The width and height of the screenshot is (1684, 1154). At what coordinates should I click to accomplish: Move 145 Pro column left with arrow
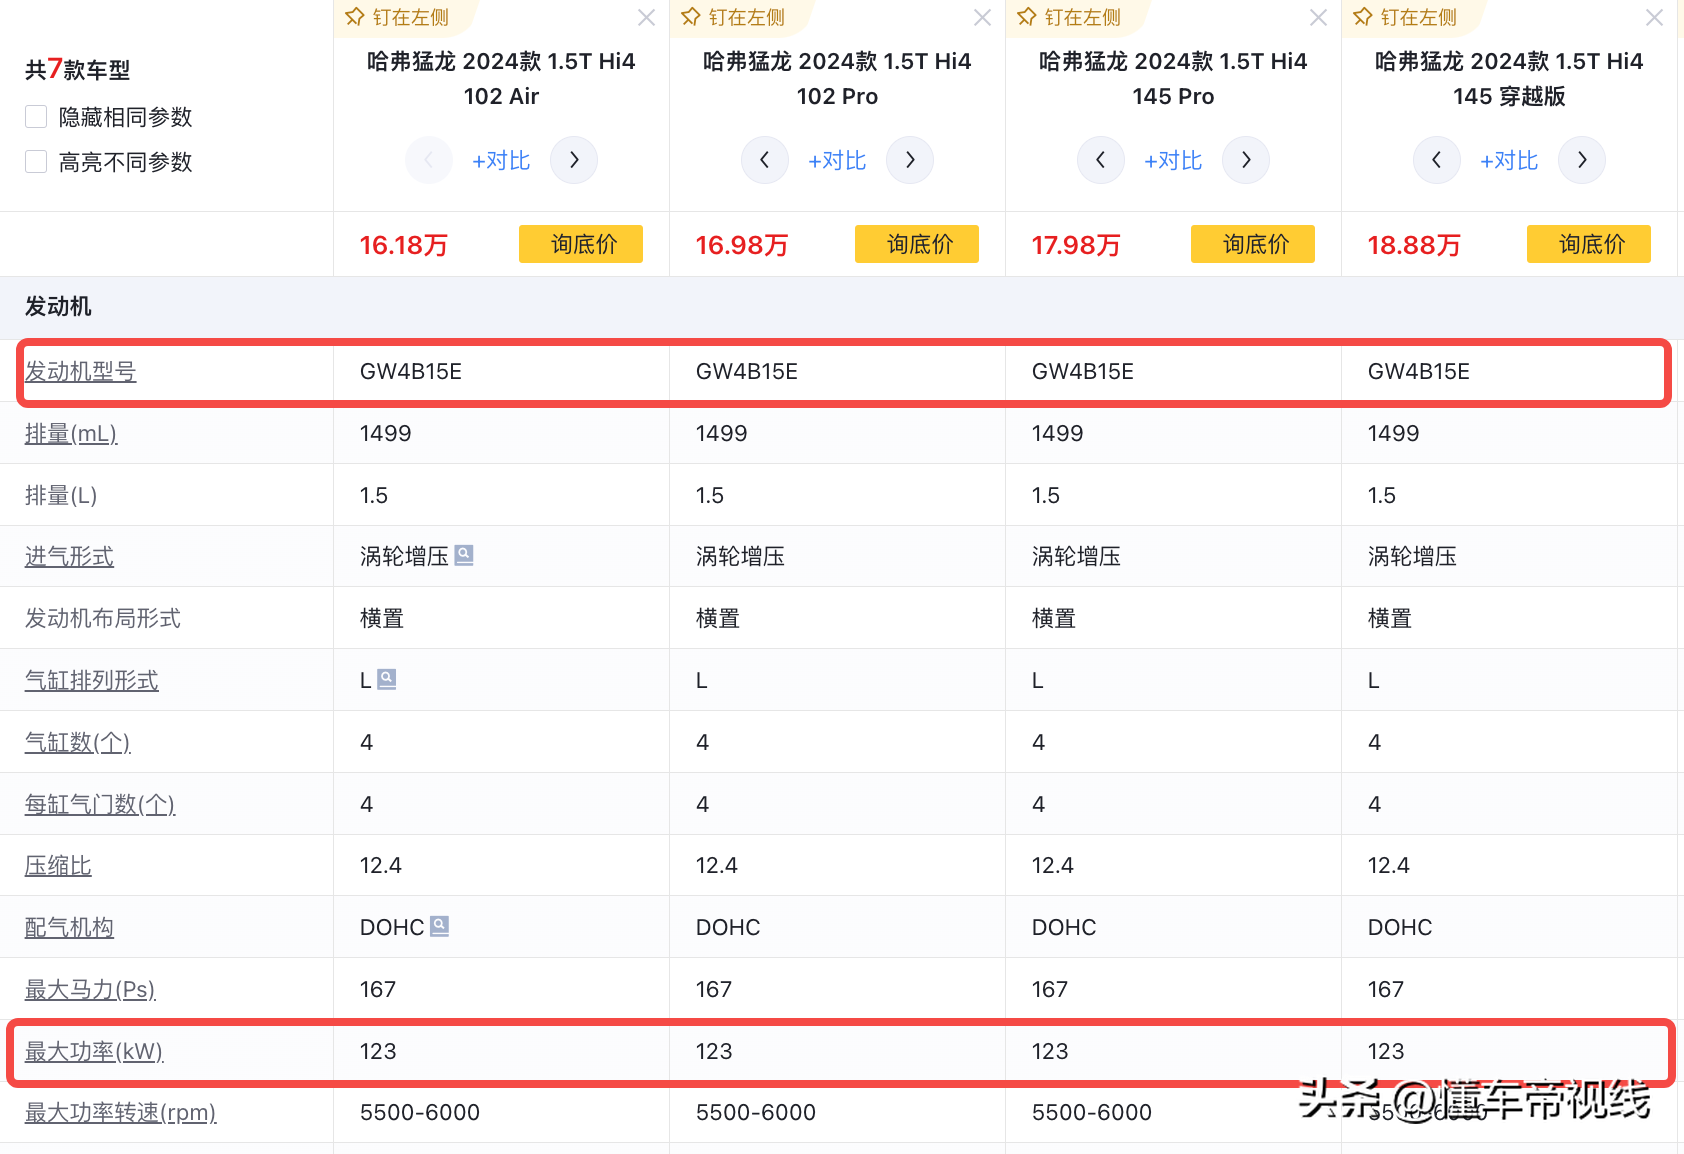click(x=1101, y=160)
